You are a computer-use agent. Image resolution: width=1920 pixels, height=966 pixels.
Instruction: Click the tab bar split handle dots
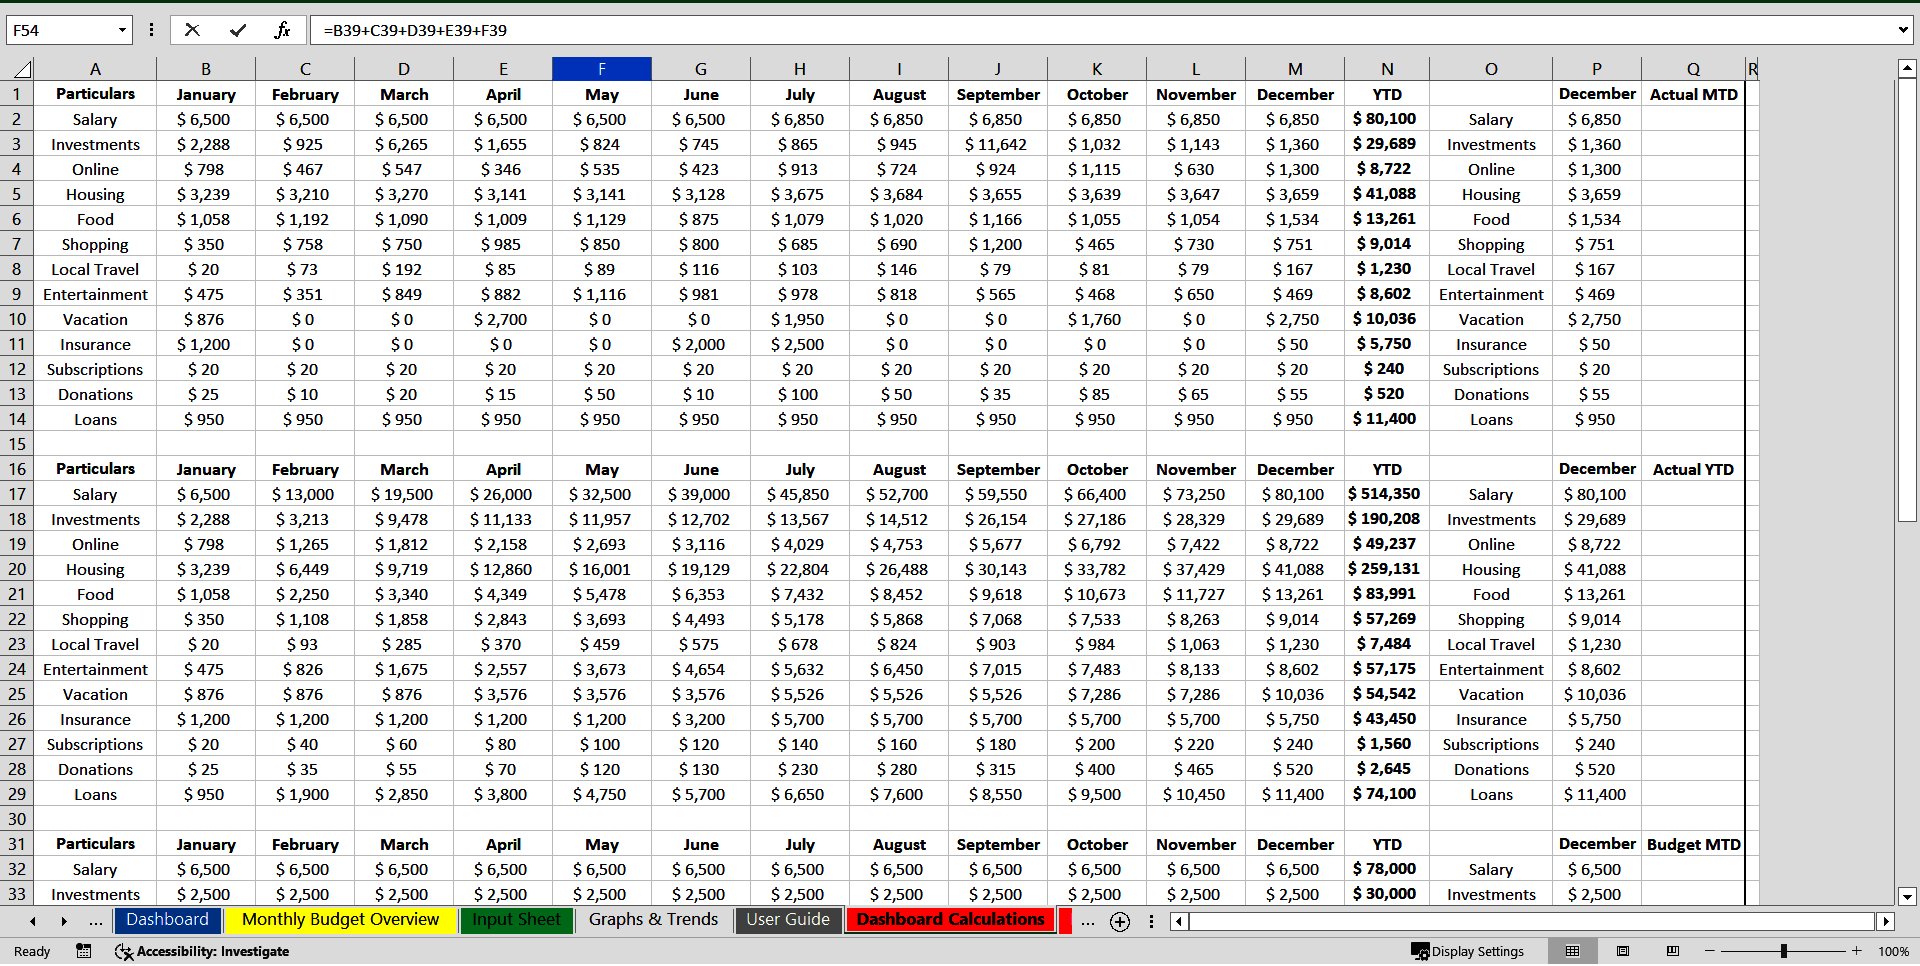tap(1151, 921)
